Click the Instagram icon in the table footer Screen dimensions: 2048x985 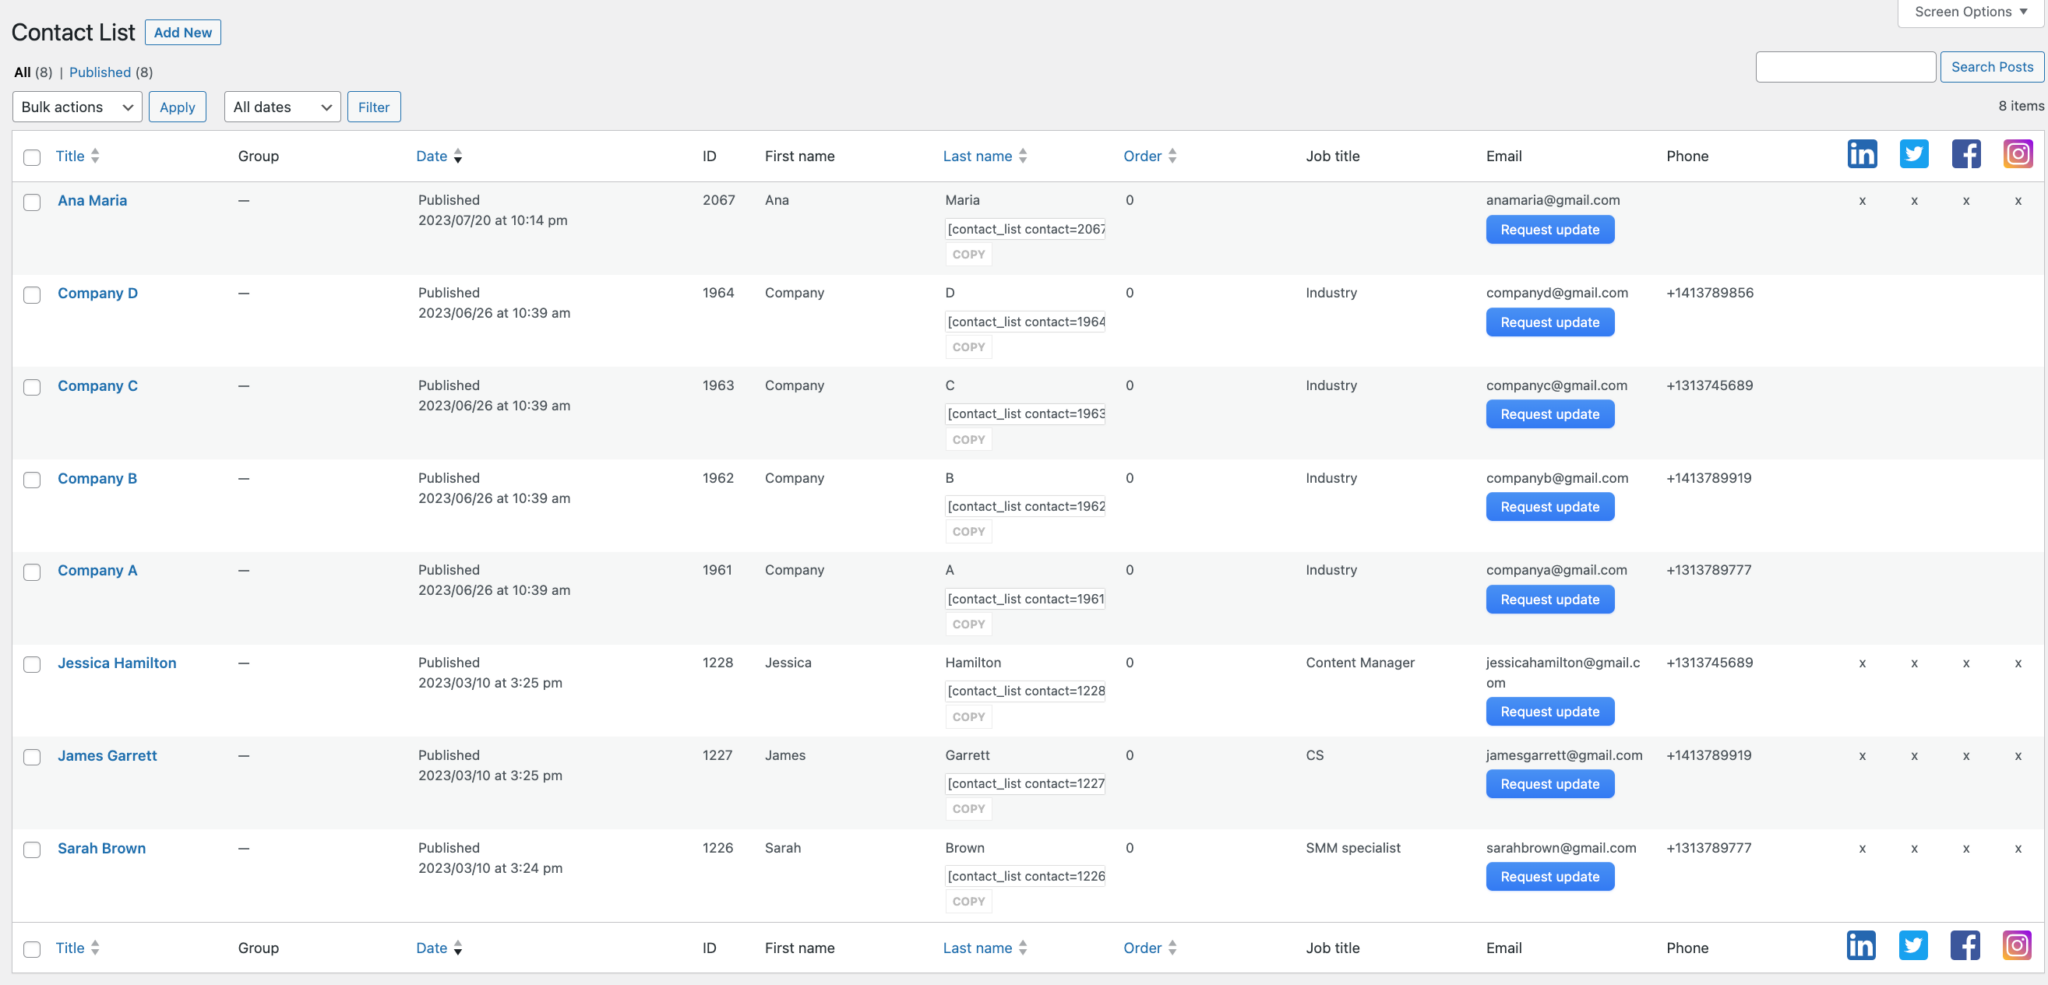[x=2017, y=946]
